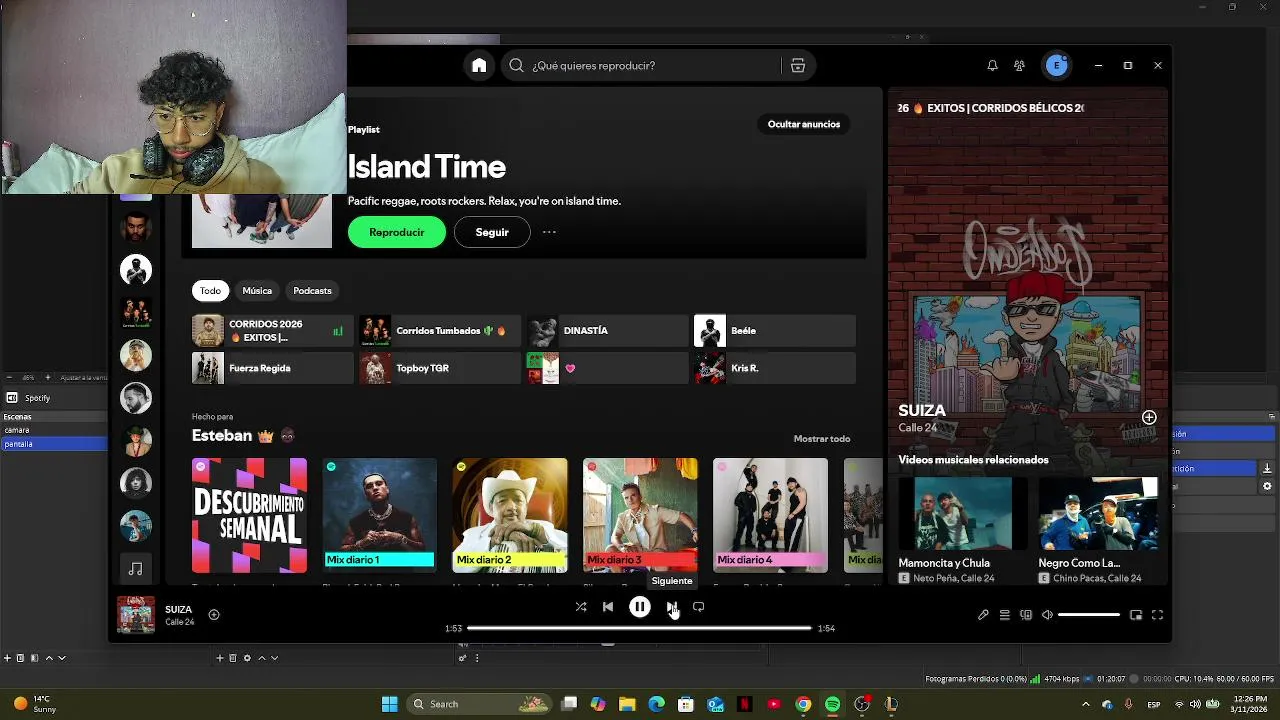Click 'Ocultar anuncios' button
The image size is (1280, 720).
(x=804, y=124)
